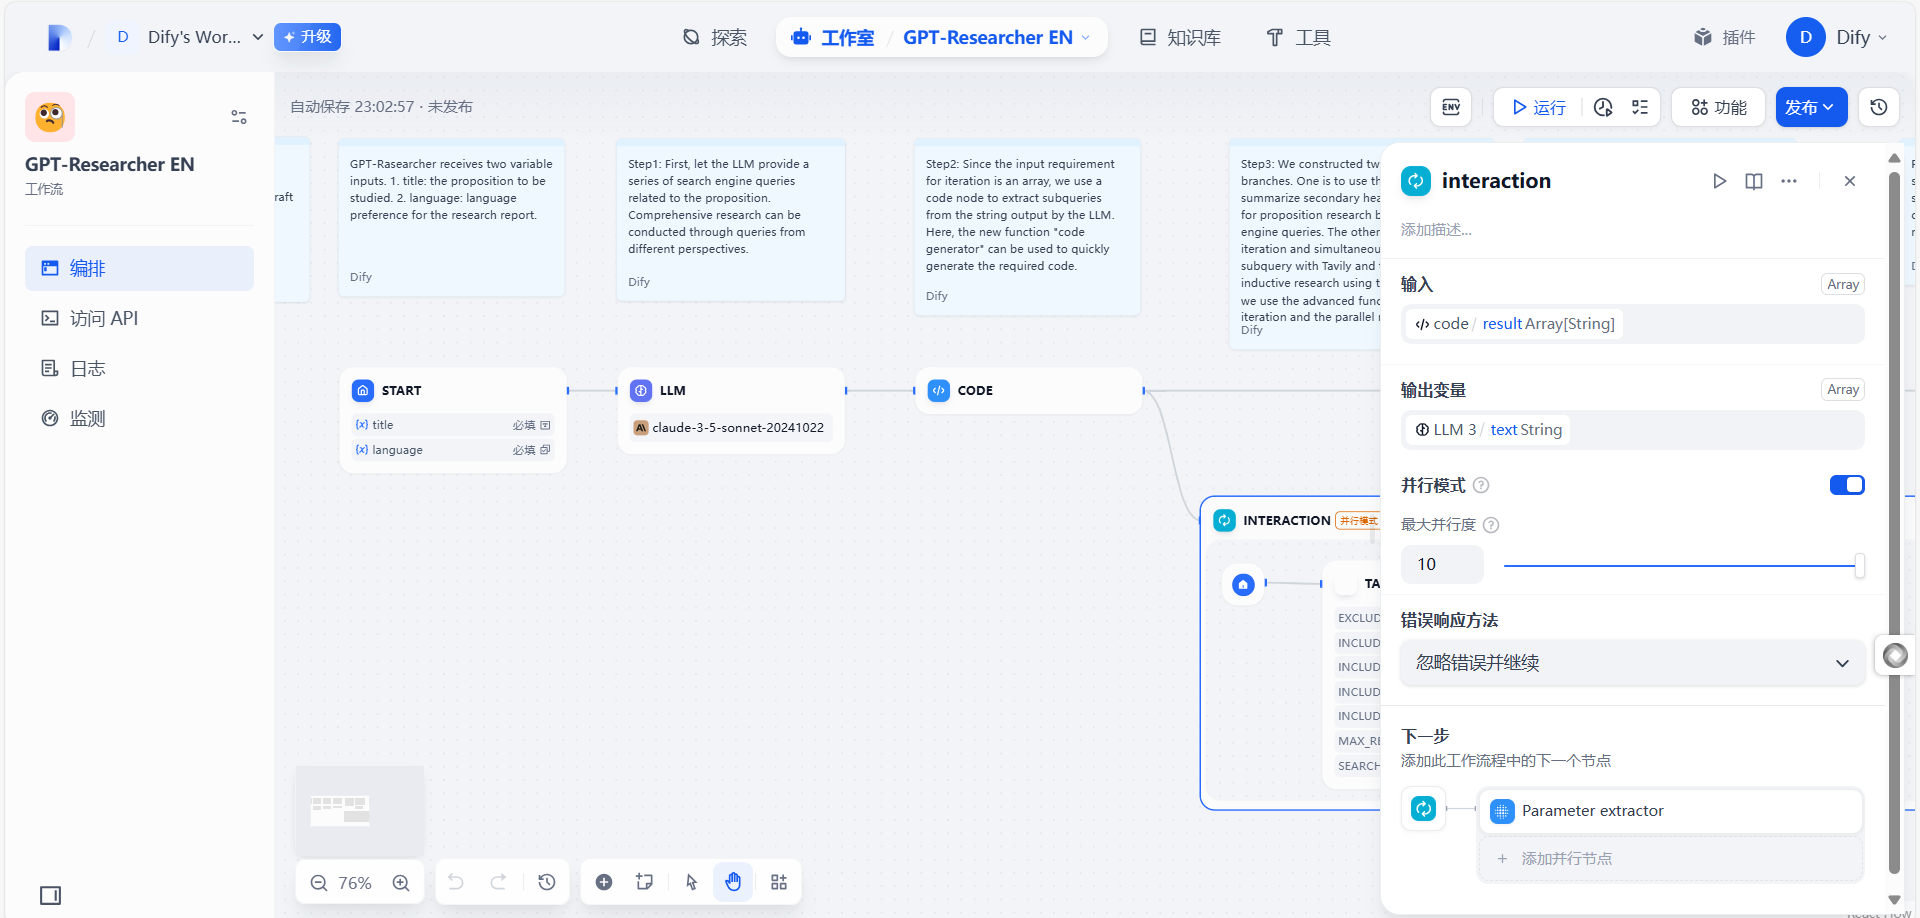This screenshot has width=1920, height=918.
Task: Click the 升级 upgrade button
Action: [307, 37]
